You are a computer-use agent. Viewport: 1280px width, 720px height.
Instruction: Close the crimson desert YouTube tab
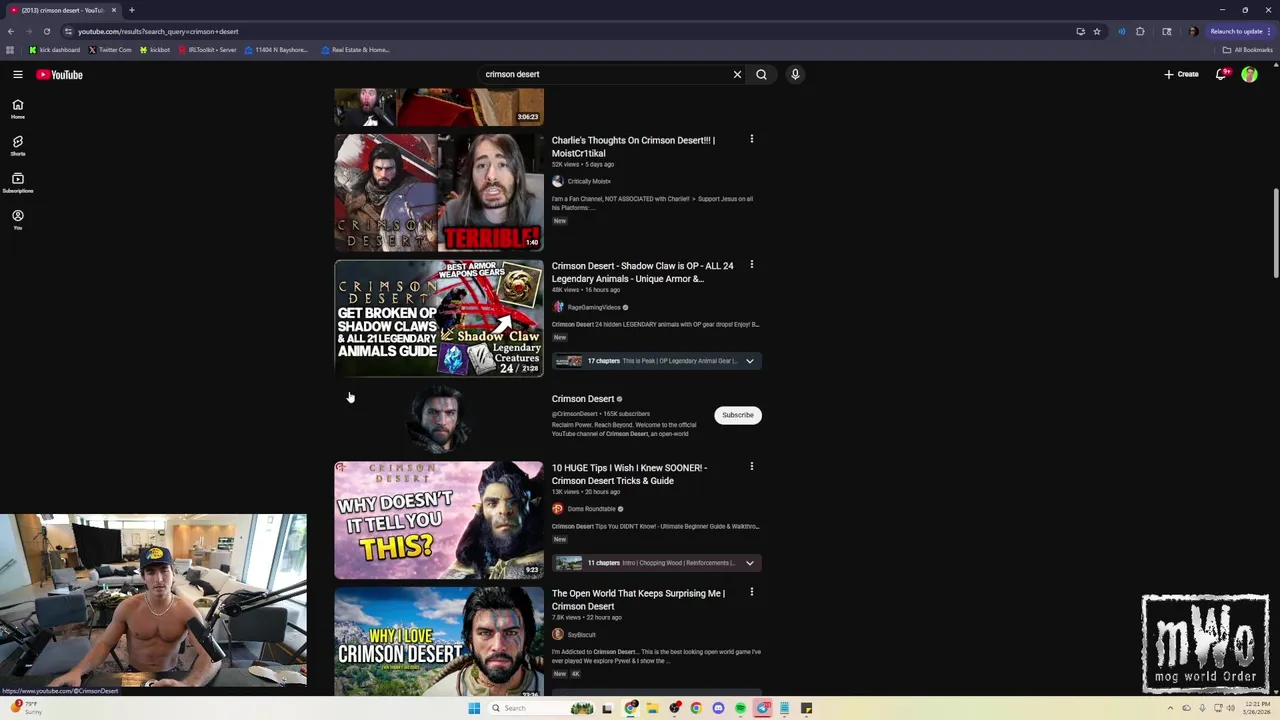coord(114,10)
